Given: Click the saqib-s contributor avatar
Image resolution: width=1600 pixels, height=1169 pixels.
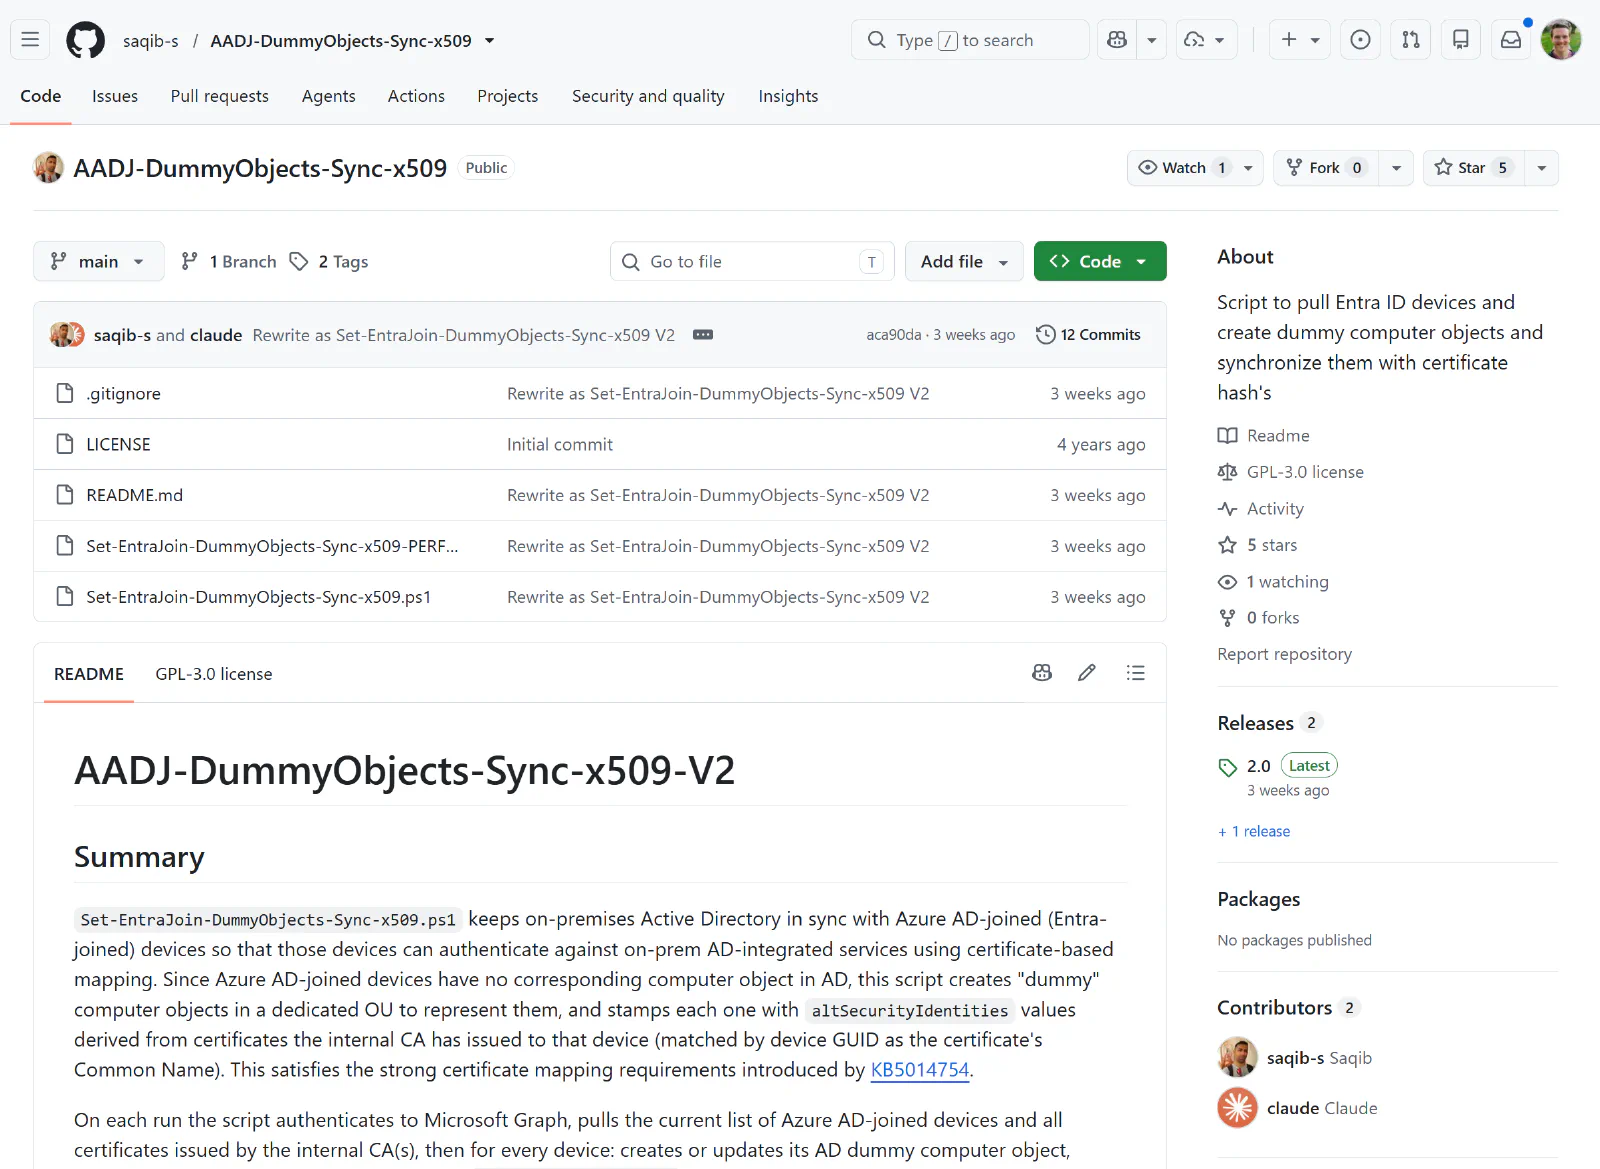Looking at the screenshot, I should (x=1237, y=1057).
